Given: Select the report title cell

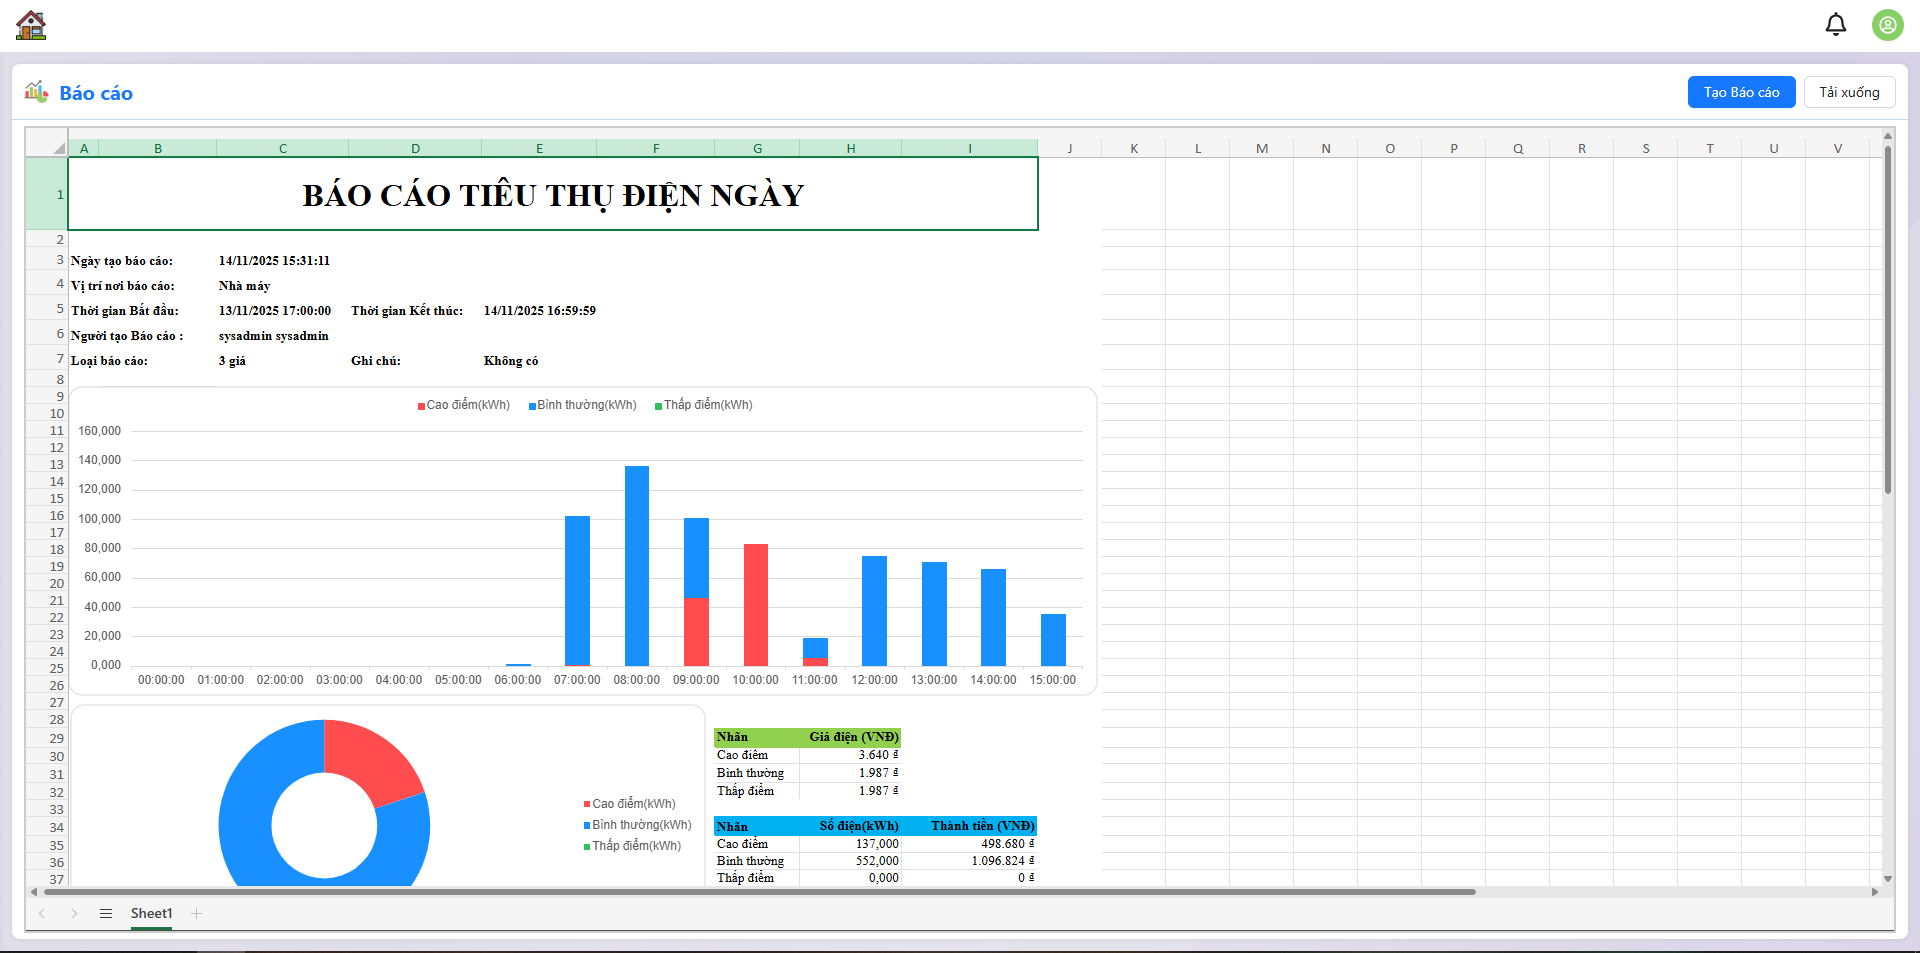Looking at the screenshot, I should pyautogui.click(x=553, y=194).
